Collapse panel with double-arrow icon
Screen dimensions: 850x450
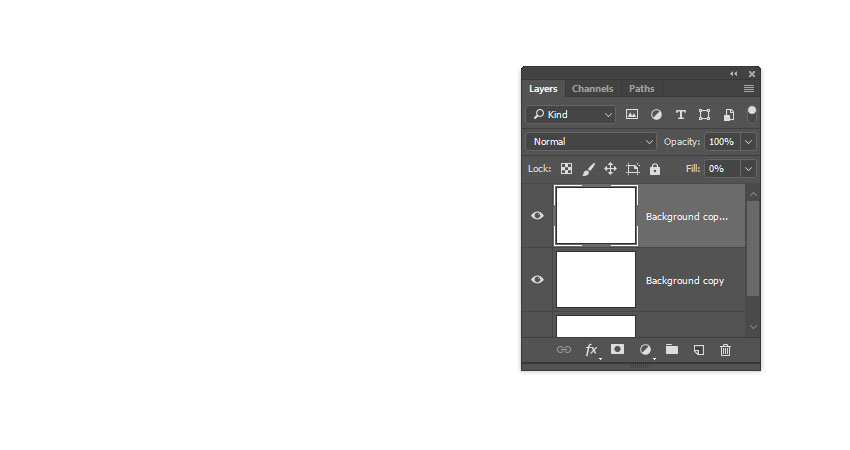(733, 74)
